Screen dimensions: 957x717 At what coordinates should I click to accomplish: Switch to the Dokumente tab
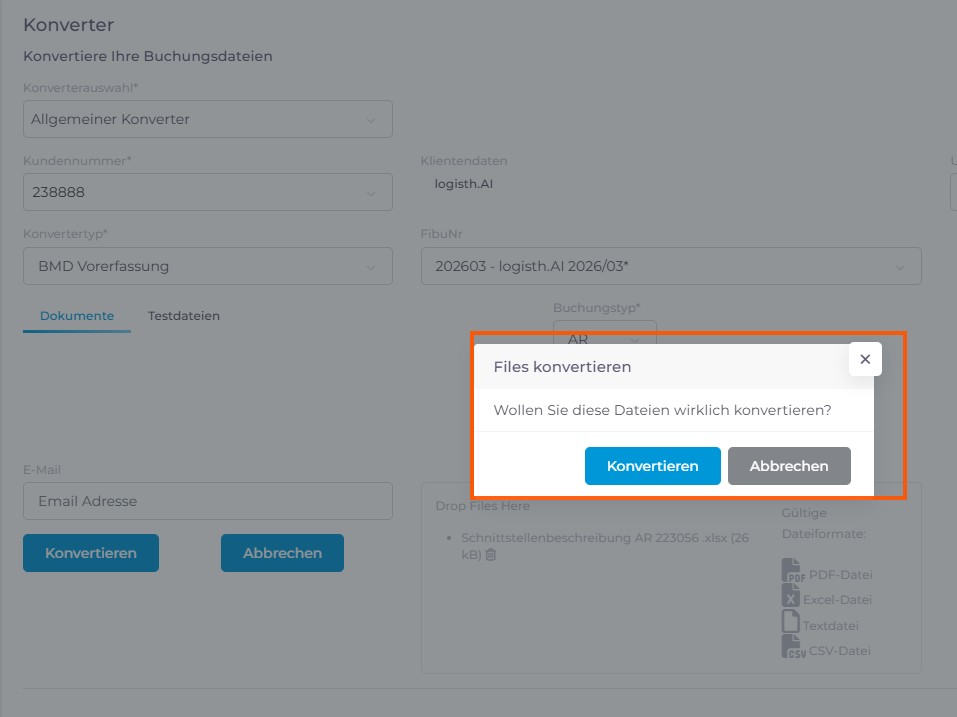[77, 316]
